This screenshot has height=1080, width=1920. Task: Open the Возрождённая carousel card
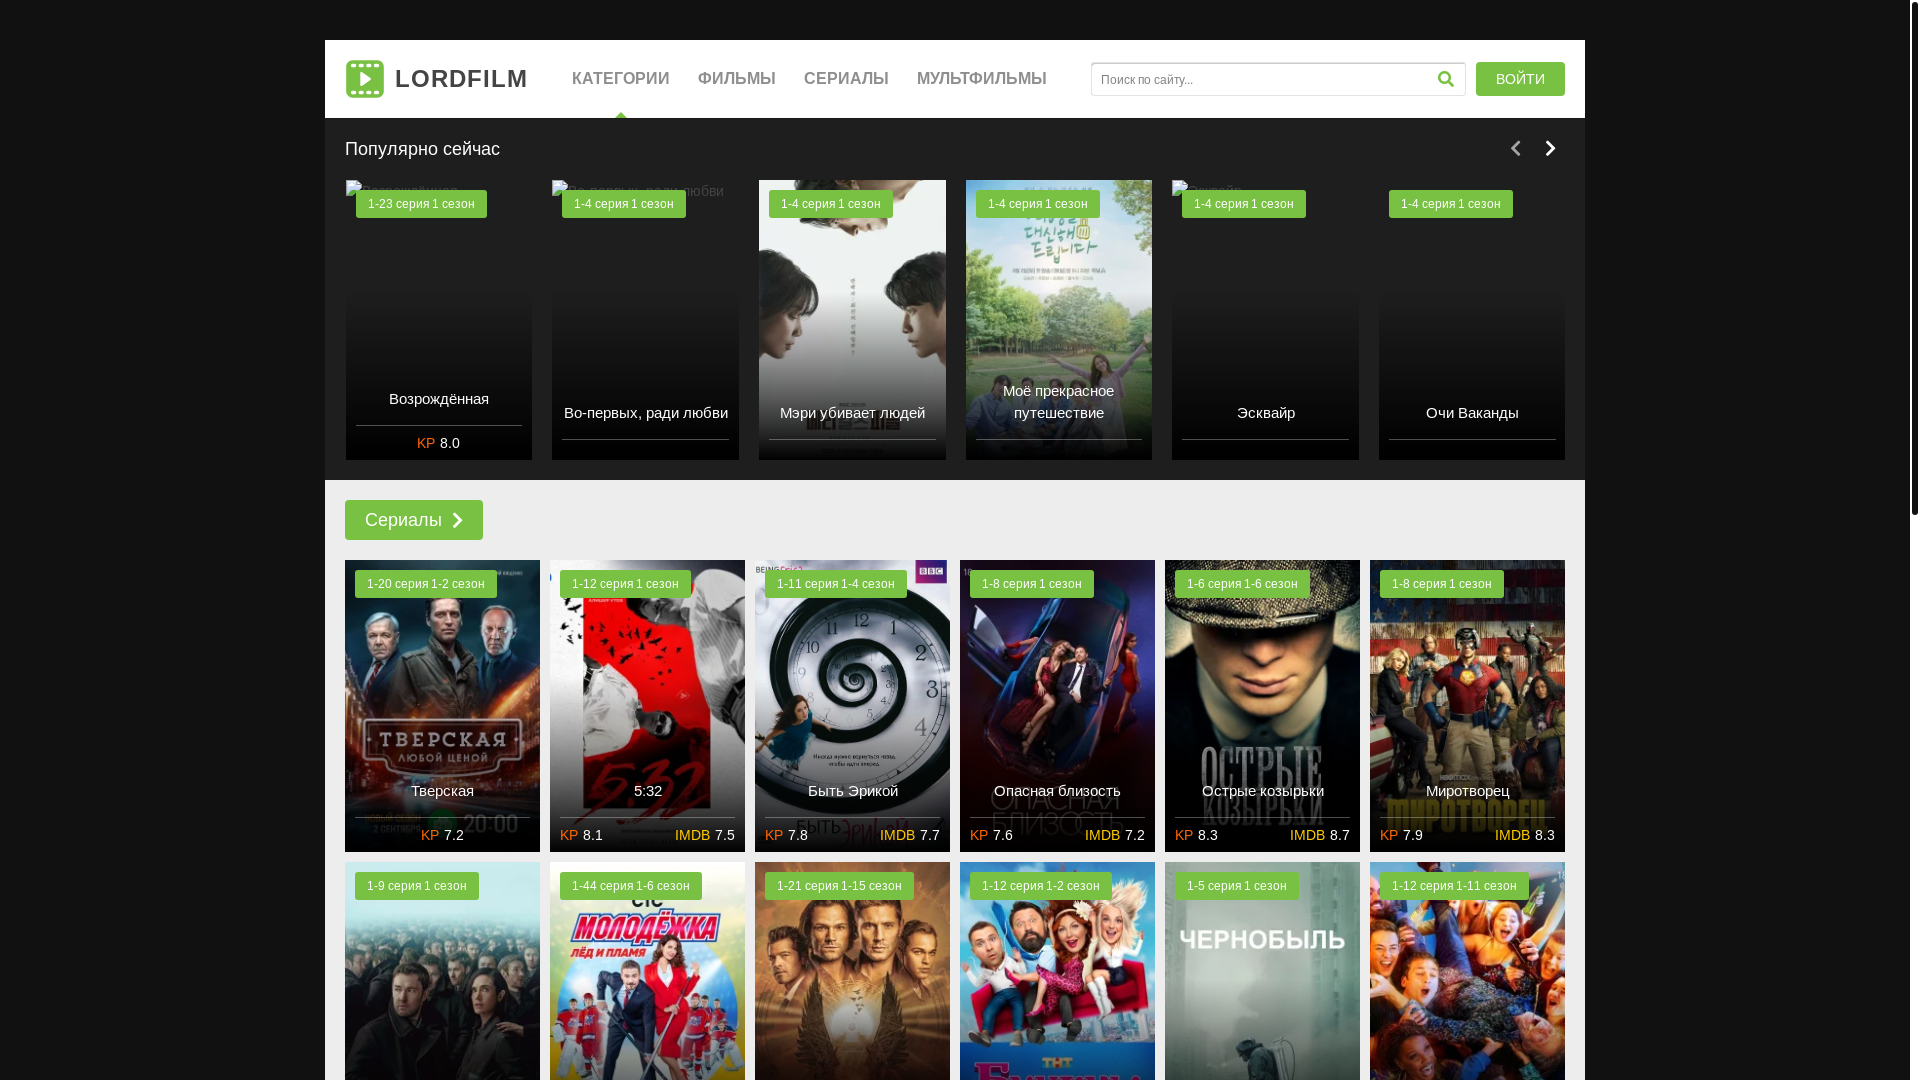click(x=439, y=320)
